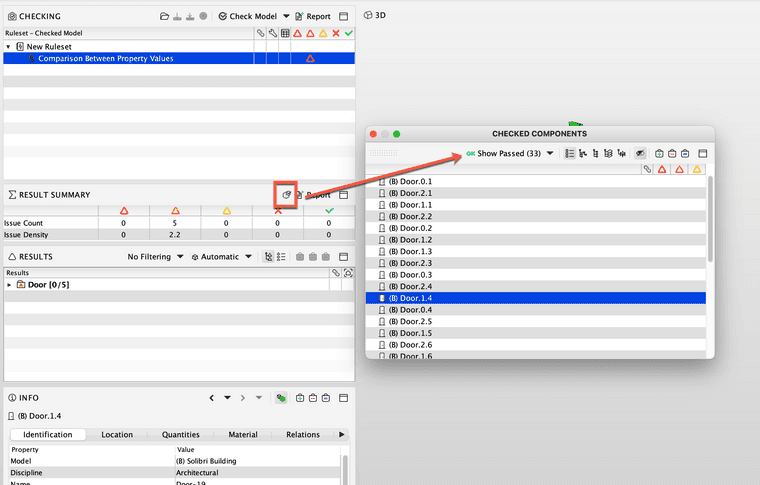Open the Automatic dropdown in Results
Screen dimensions: 760x485
[x=221, y=257]
